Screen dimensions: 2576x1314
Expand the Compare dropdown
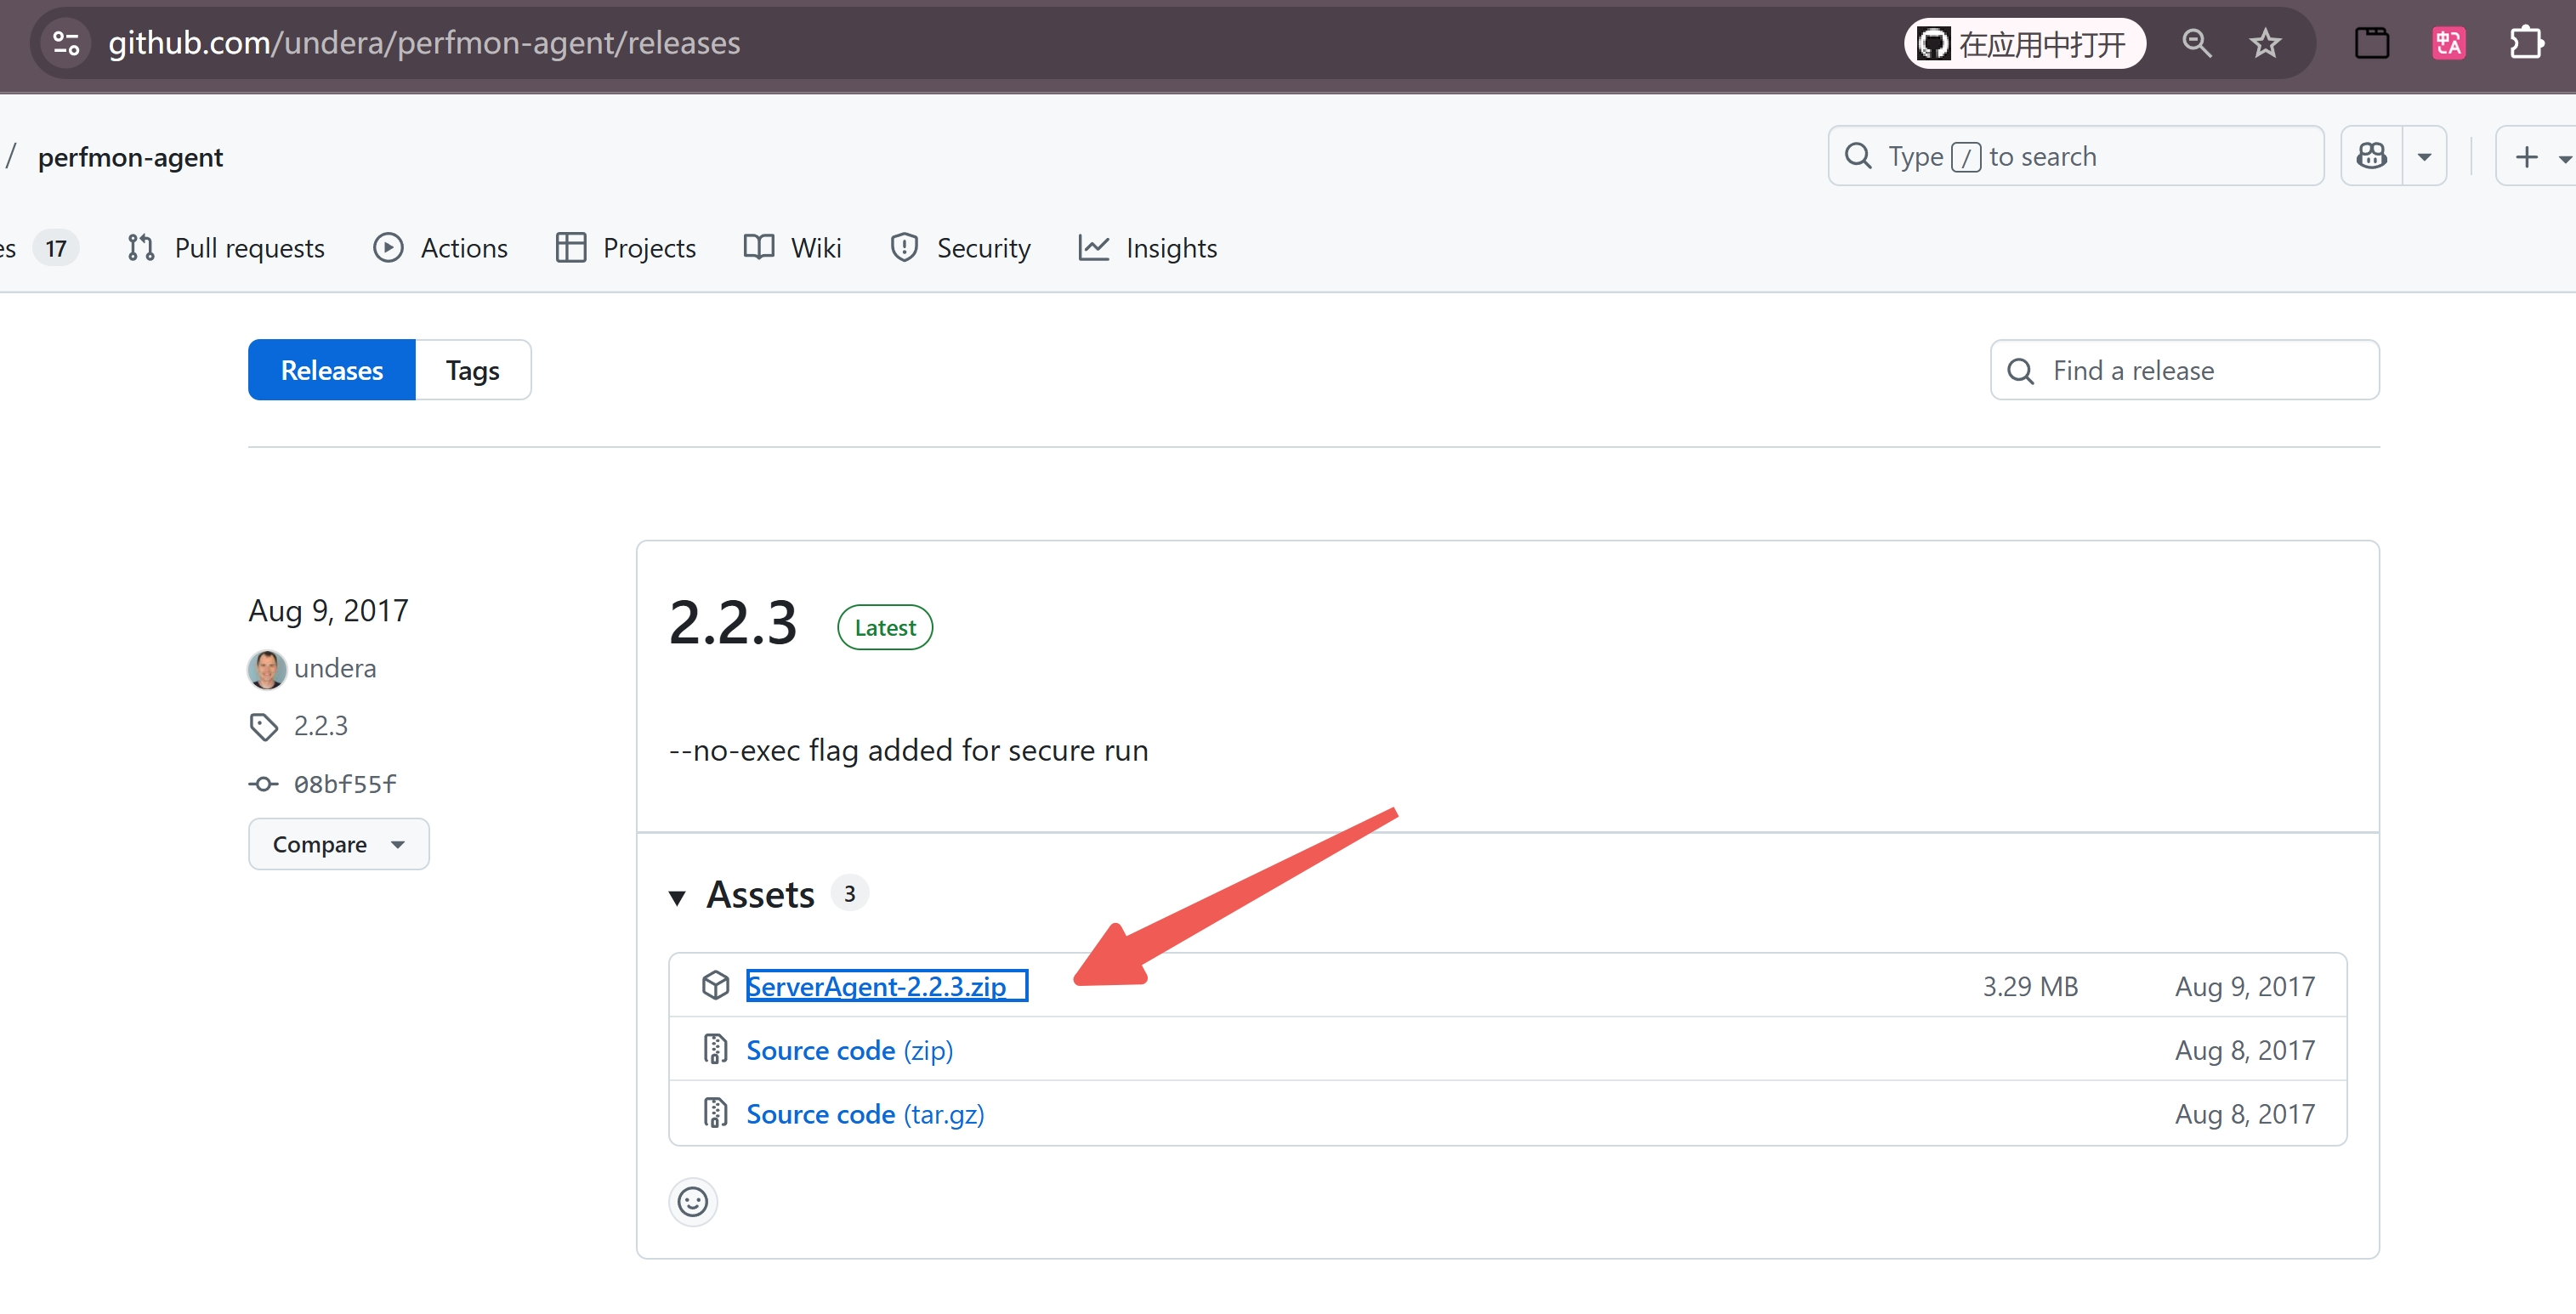pos(338,844)
